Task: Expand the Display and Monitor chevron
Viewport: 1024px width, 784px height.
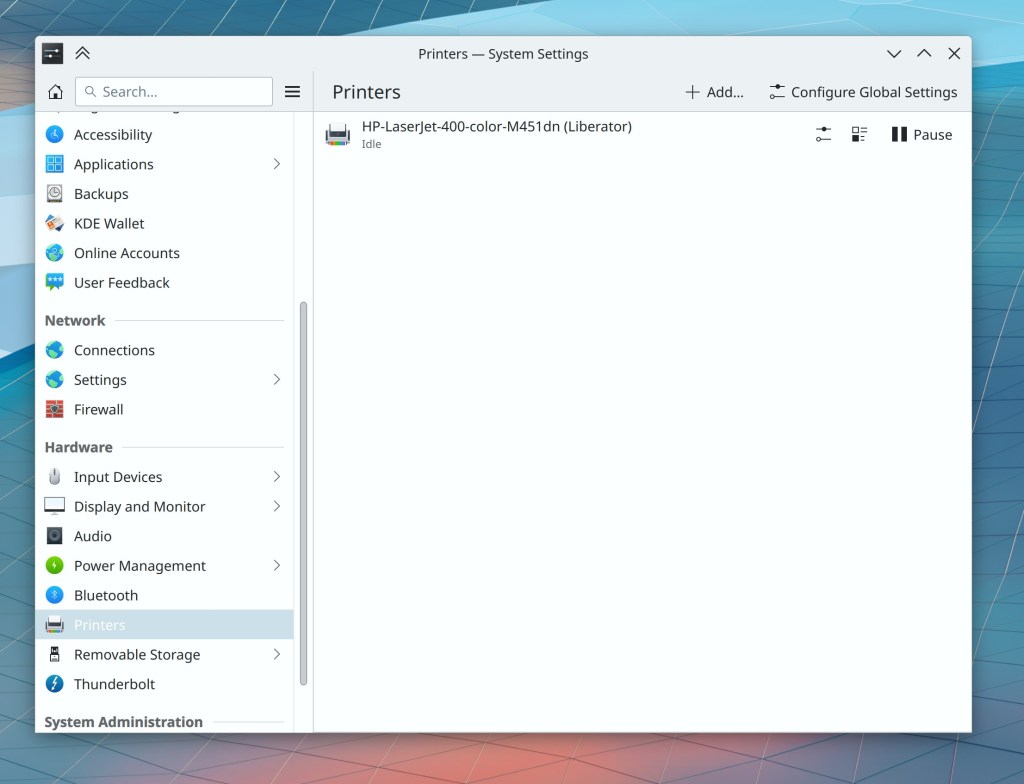Action: click(x=277, y=506)
